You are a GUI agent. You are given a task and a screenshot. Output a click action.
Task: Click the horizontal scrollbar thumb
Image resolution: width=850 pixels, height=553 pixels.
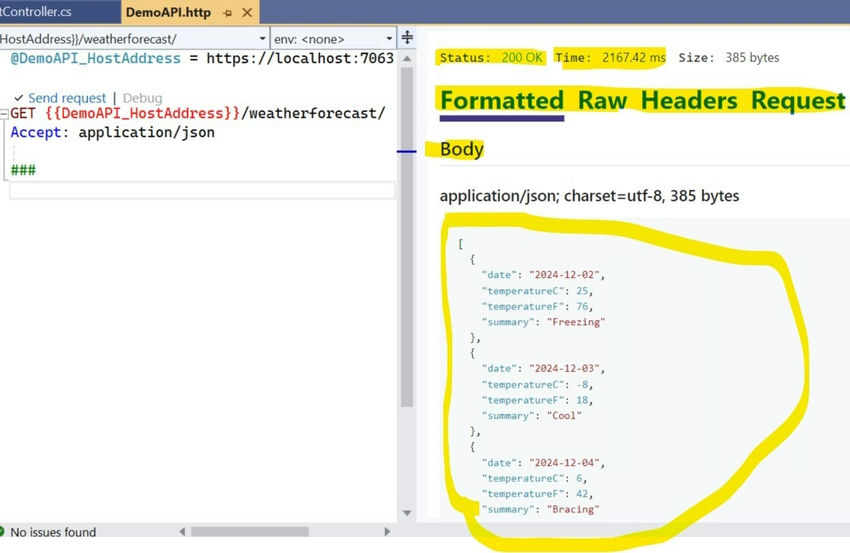point(250,532)
